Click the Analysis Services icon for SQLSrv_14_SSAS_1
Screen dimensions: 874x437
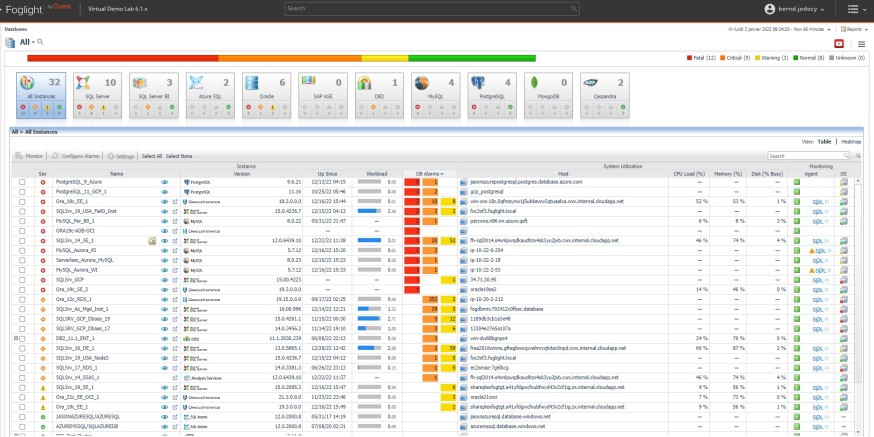click(187, 378)
